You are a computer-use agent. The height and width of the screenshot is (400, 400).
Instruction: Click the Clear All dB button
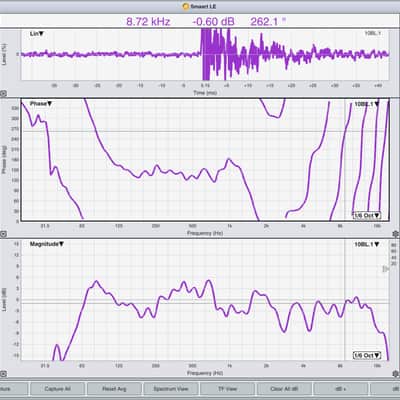click(x=284, y=389)
